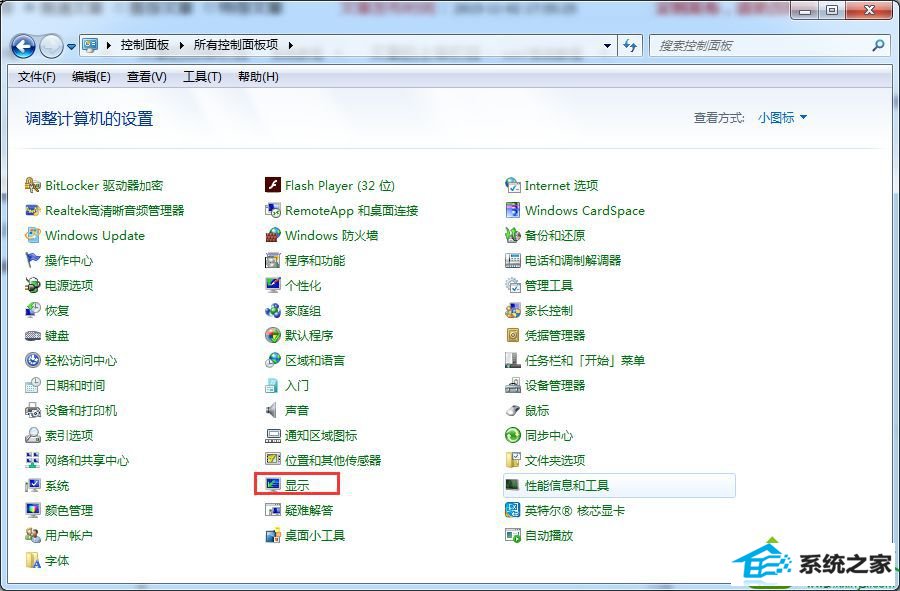Open the 系统 link
Screen dimensions: 900x591
(57, 485)
